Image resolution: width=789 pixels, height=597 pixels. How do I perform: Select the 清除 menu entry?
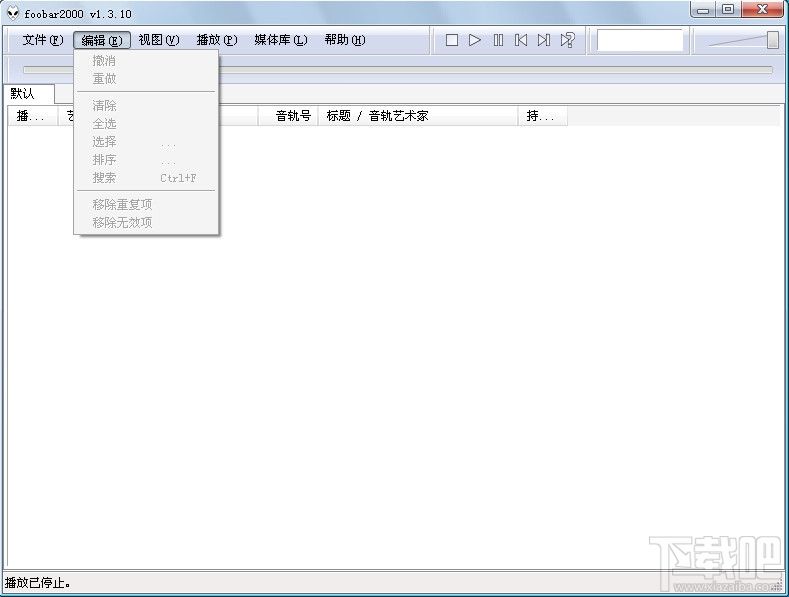tap(146, 106)
